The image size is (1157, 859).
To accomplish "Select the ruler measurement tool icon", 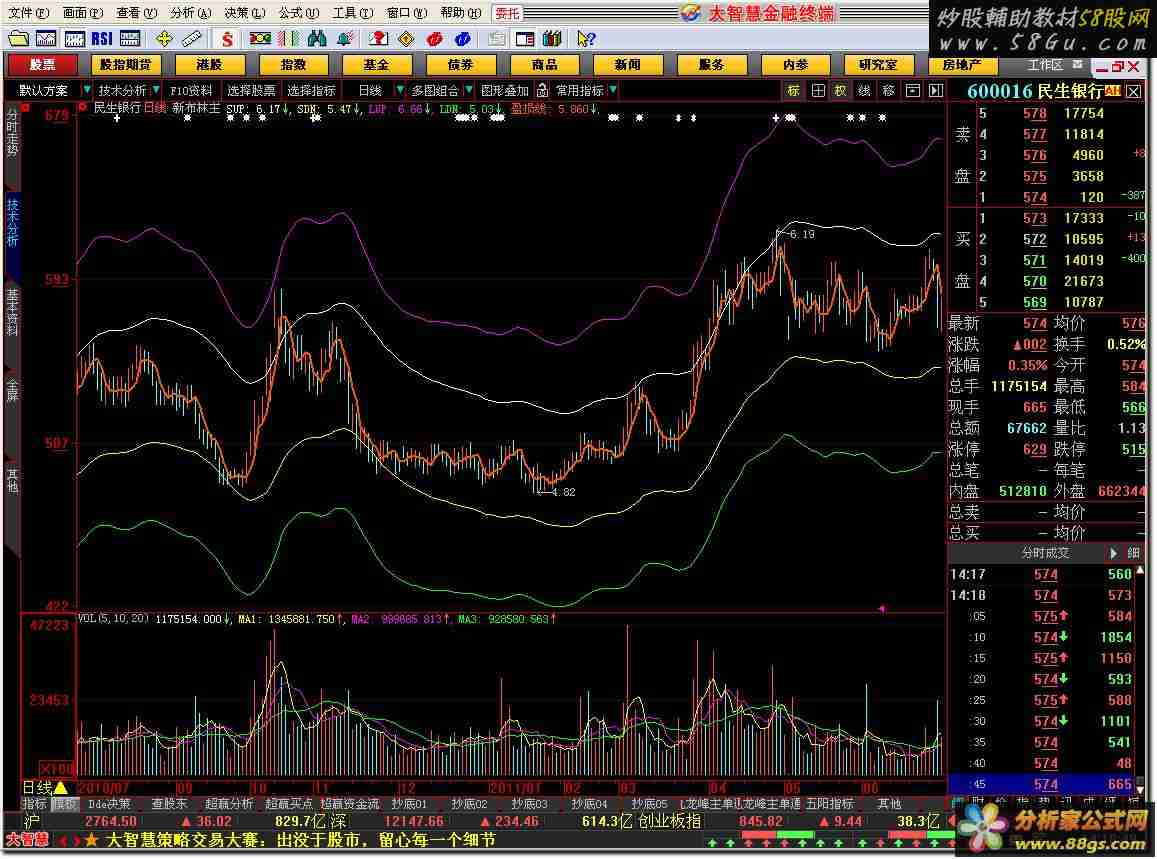I will [x=192, y=38].
